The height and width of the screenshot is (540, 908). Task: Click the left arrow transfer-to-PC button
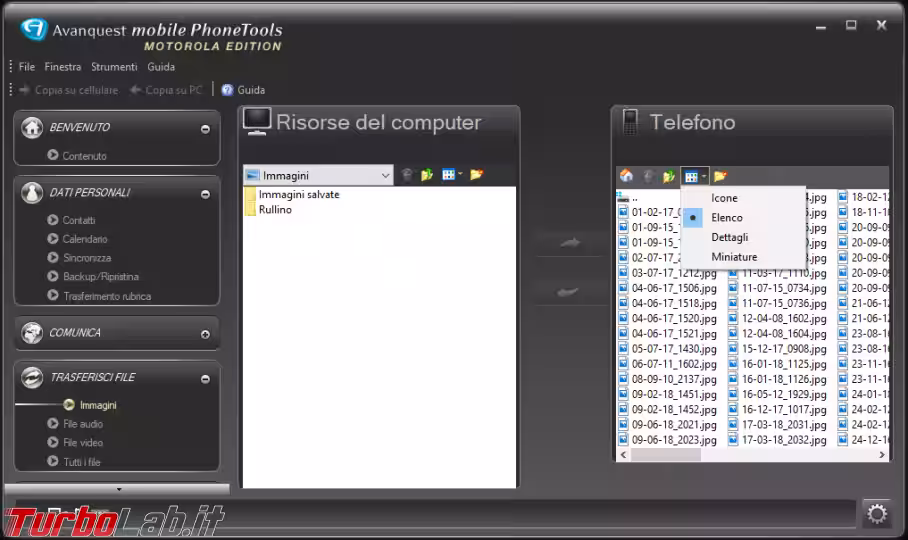pos(568,292)
